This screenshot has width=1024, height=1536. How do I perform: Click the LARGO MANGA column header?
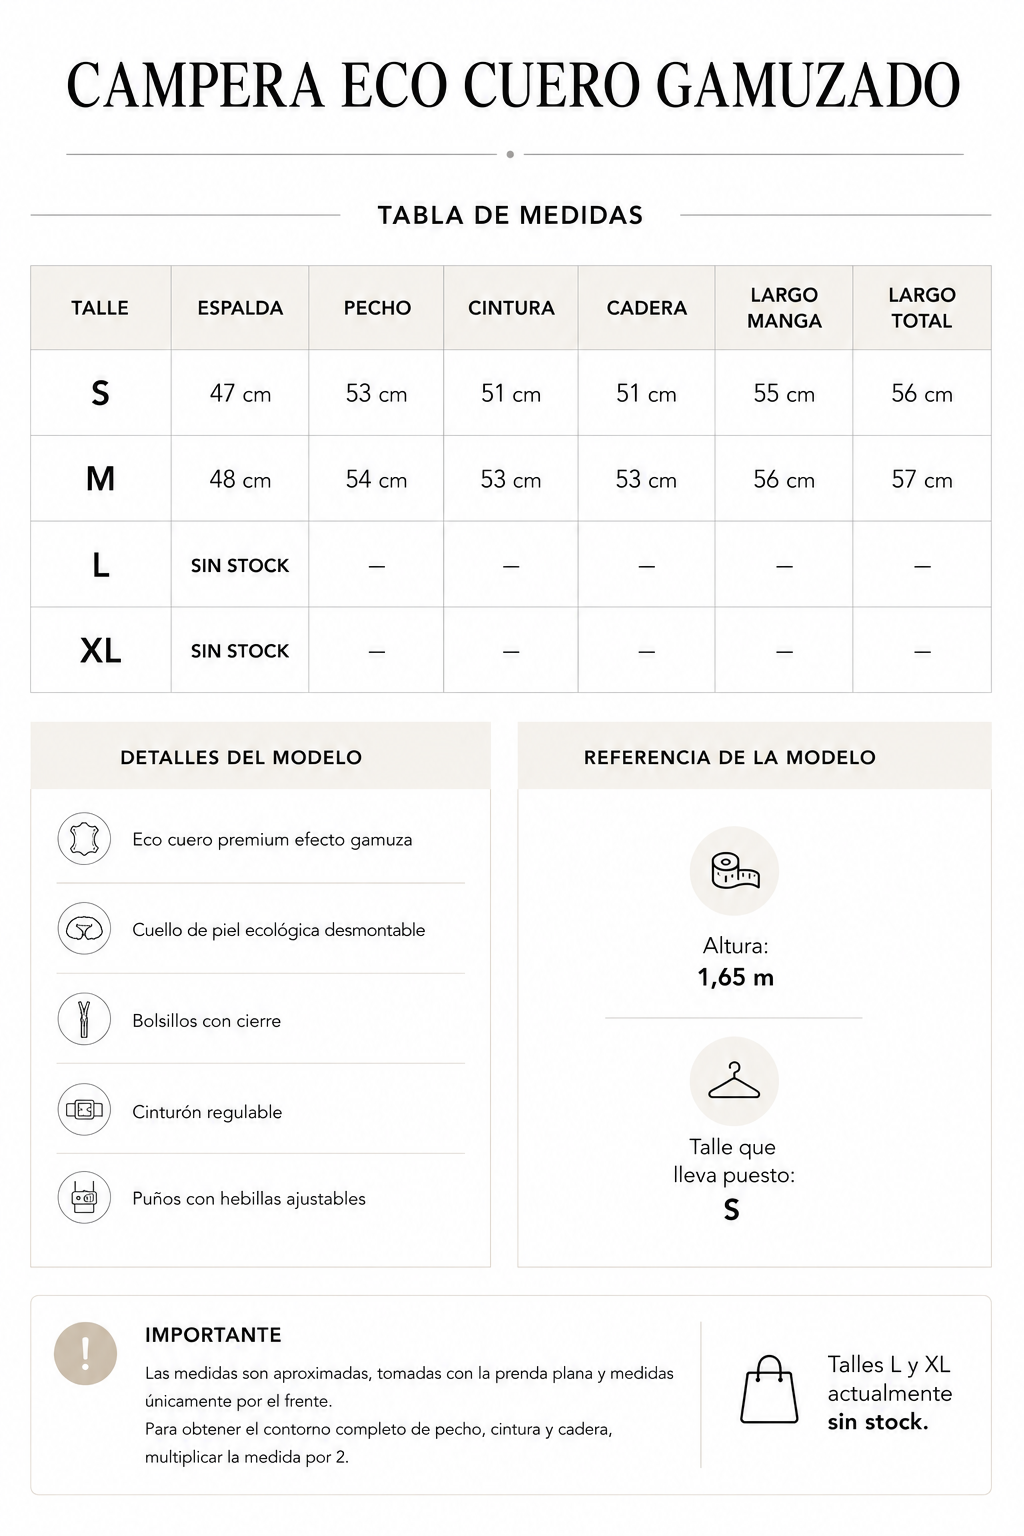(x=784, y=308)
